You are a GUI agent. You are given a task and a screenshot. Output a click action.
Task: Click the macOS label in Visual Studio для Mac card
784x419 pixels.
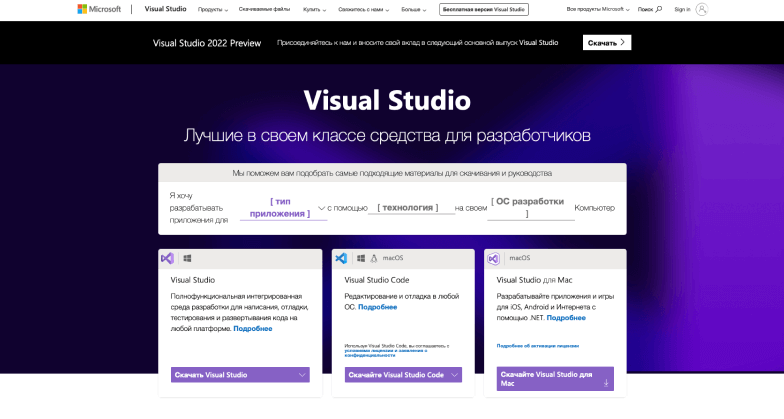click(x=520, y=258)
